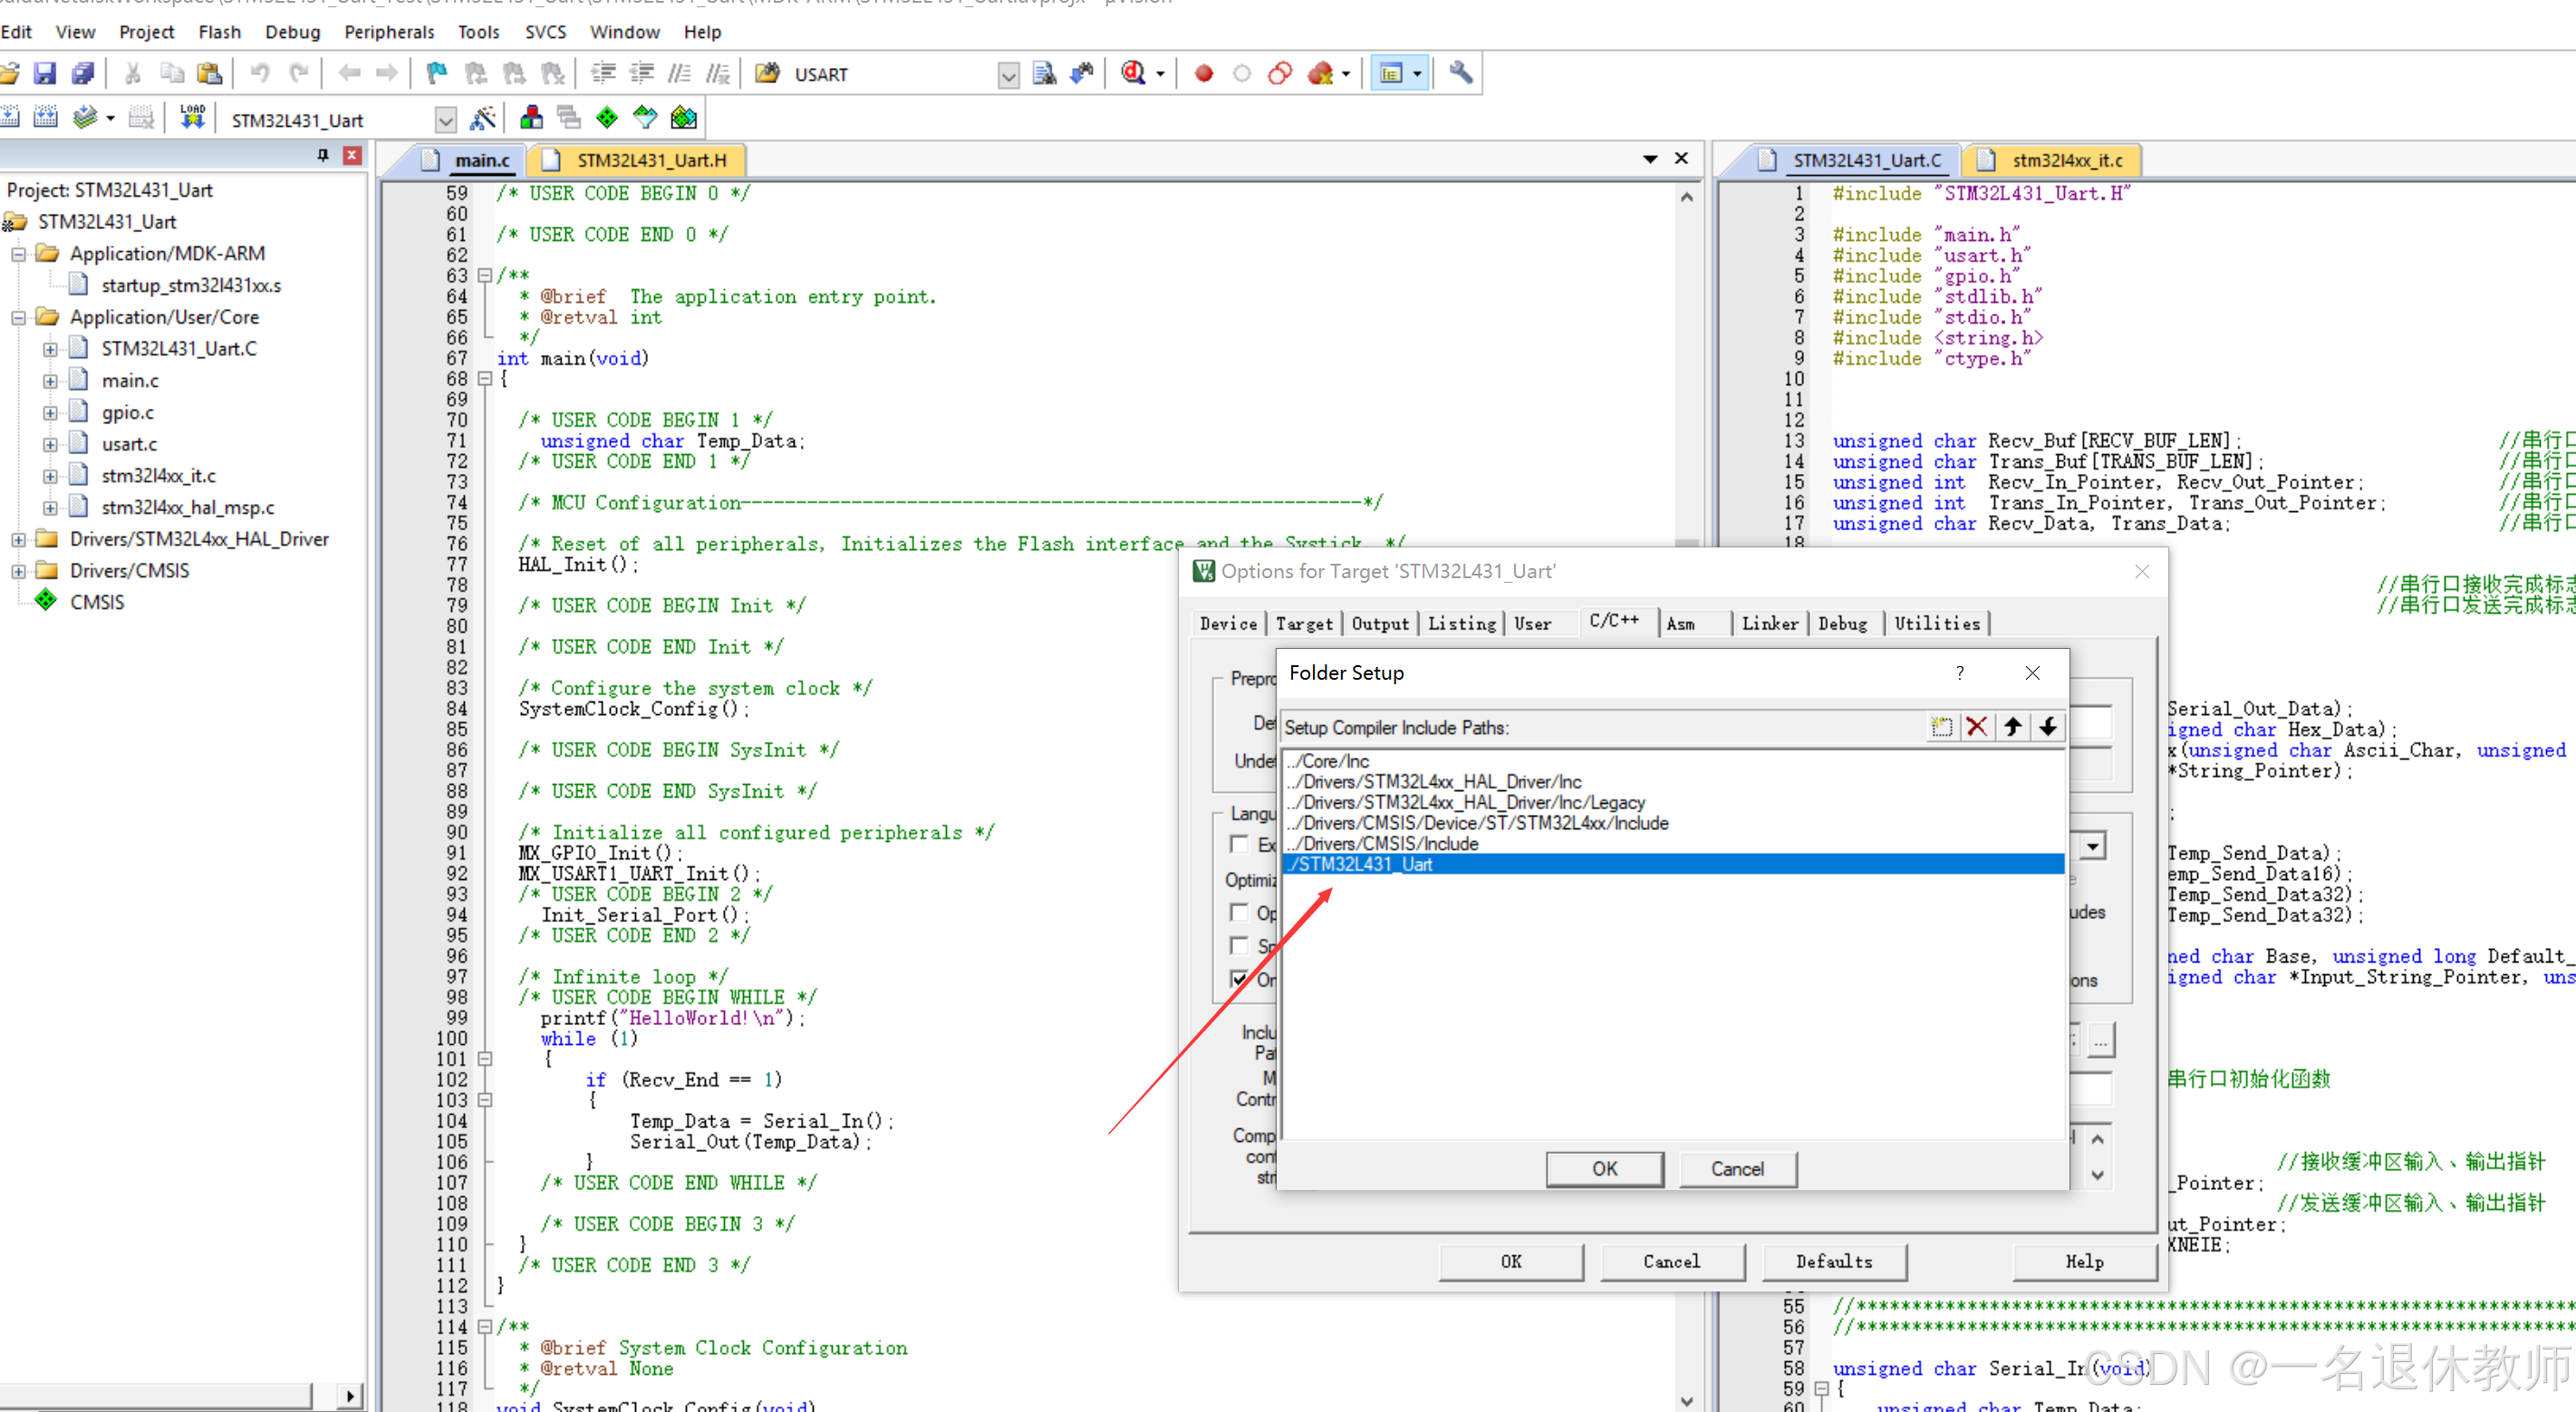The width and height of the screenshot is (2576, 1412).
Task: Click the Configuration wrench icon
Action: [x=1460, y=73]
